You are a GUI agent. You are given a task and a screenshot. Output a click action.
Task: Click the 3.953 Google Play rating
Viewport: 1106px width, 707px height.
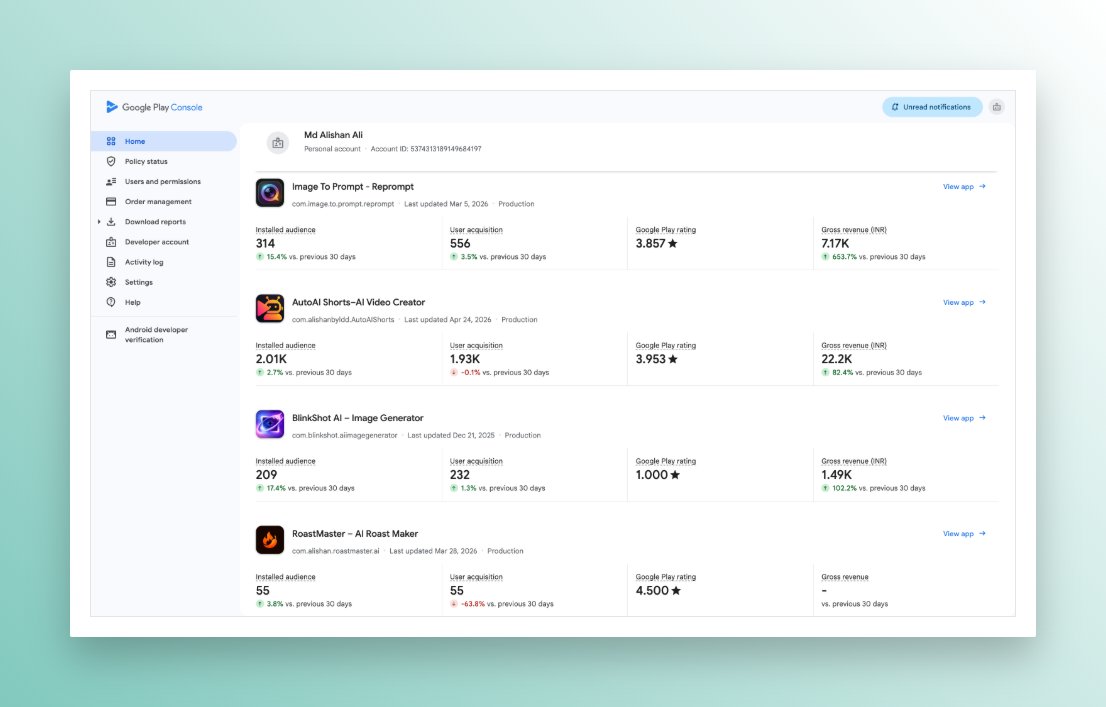point(656,359)
